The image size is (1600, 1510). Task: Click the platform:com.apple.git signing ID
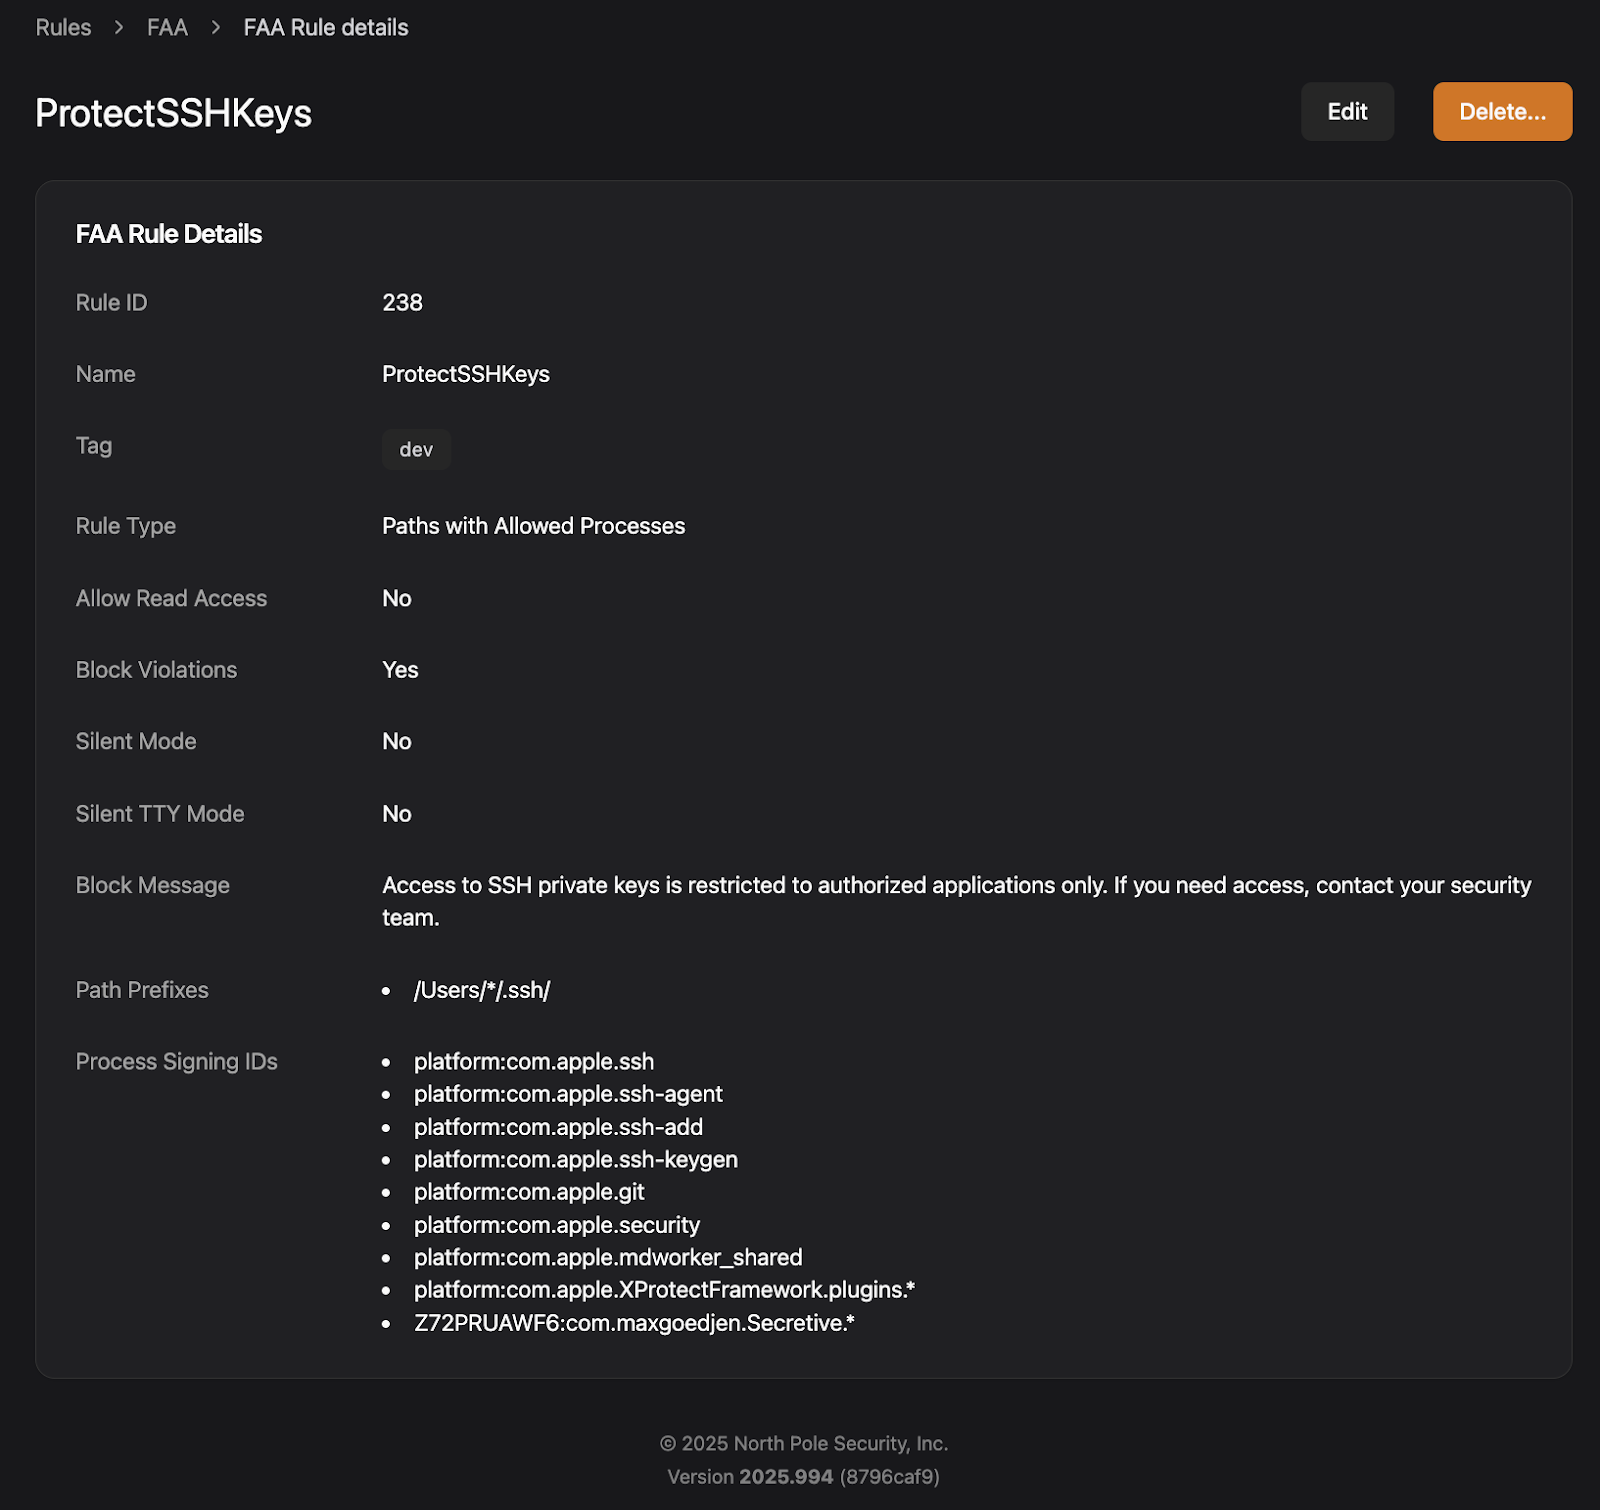pos(529,1192)
